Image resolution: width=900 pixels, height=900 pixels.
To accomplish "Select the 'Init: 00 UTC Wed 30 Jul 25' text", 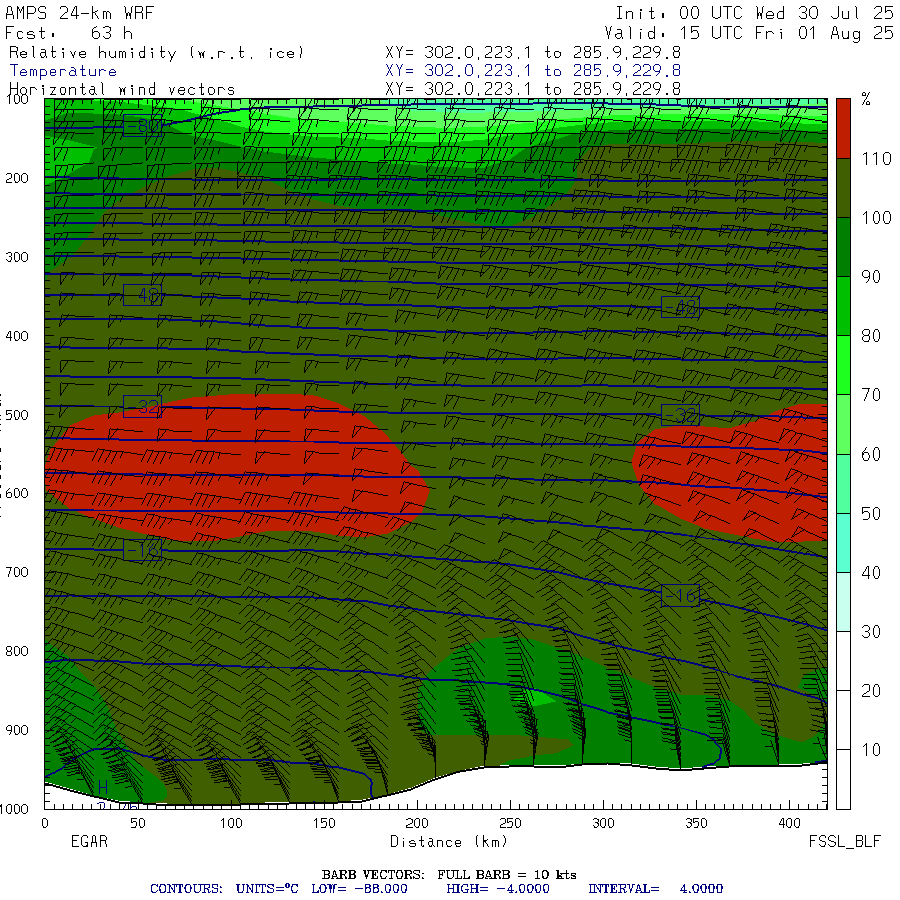I will tap(754, 13).
